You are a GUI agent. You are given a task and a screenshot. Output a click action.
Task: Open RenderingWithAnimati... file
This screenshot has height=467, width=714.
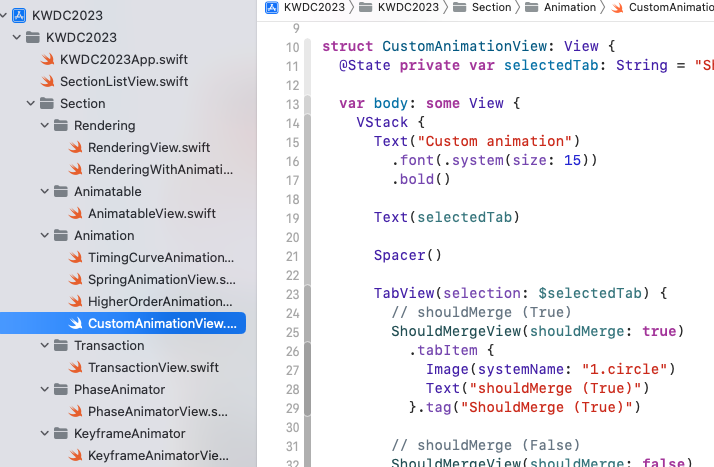pyautogui.click(x=160, y=169)
